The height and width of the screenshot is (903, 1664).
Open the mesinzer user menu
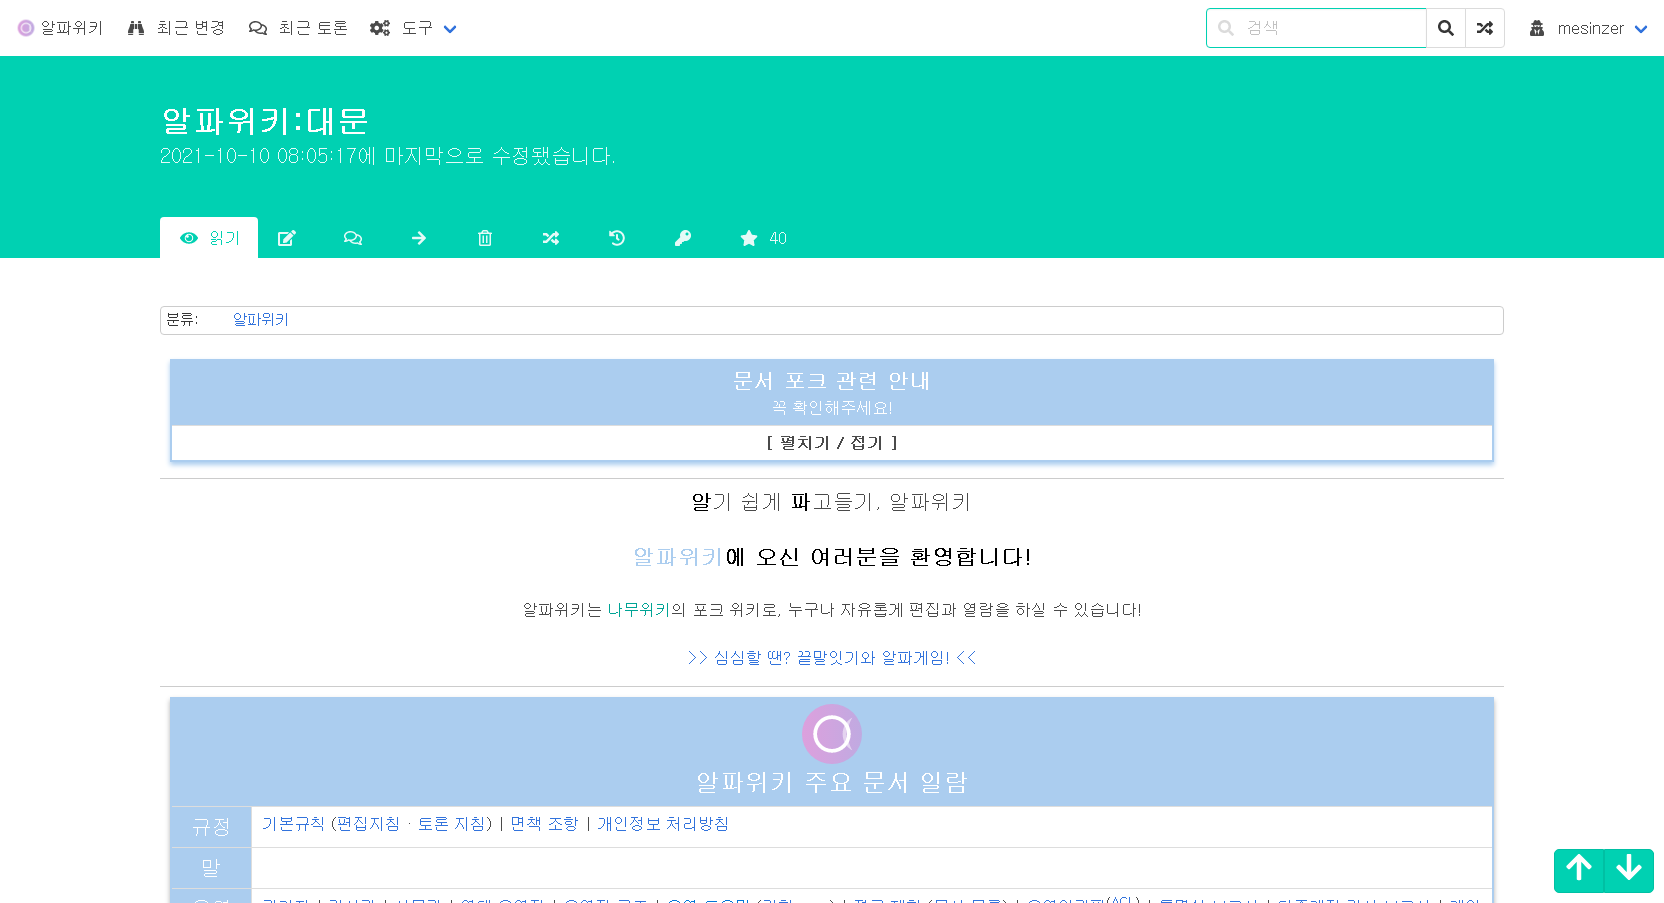click(1588, 28)
